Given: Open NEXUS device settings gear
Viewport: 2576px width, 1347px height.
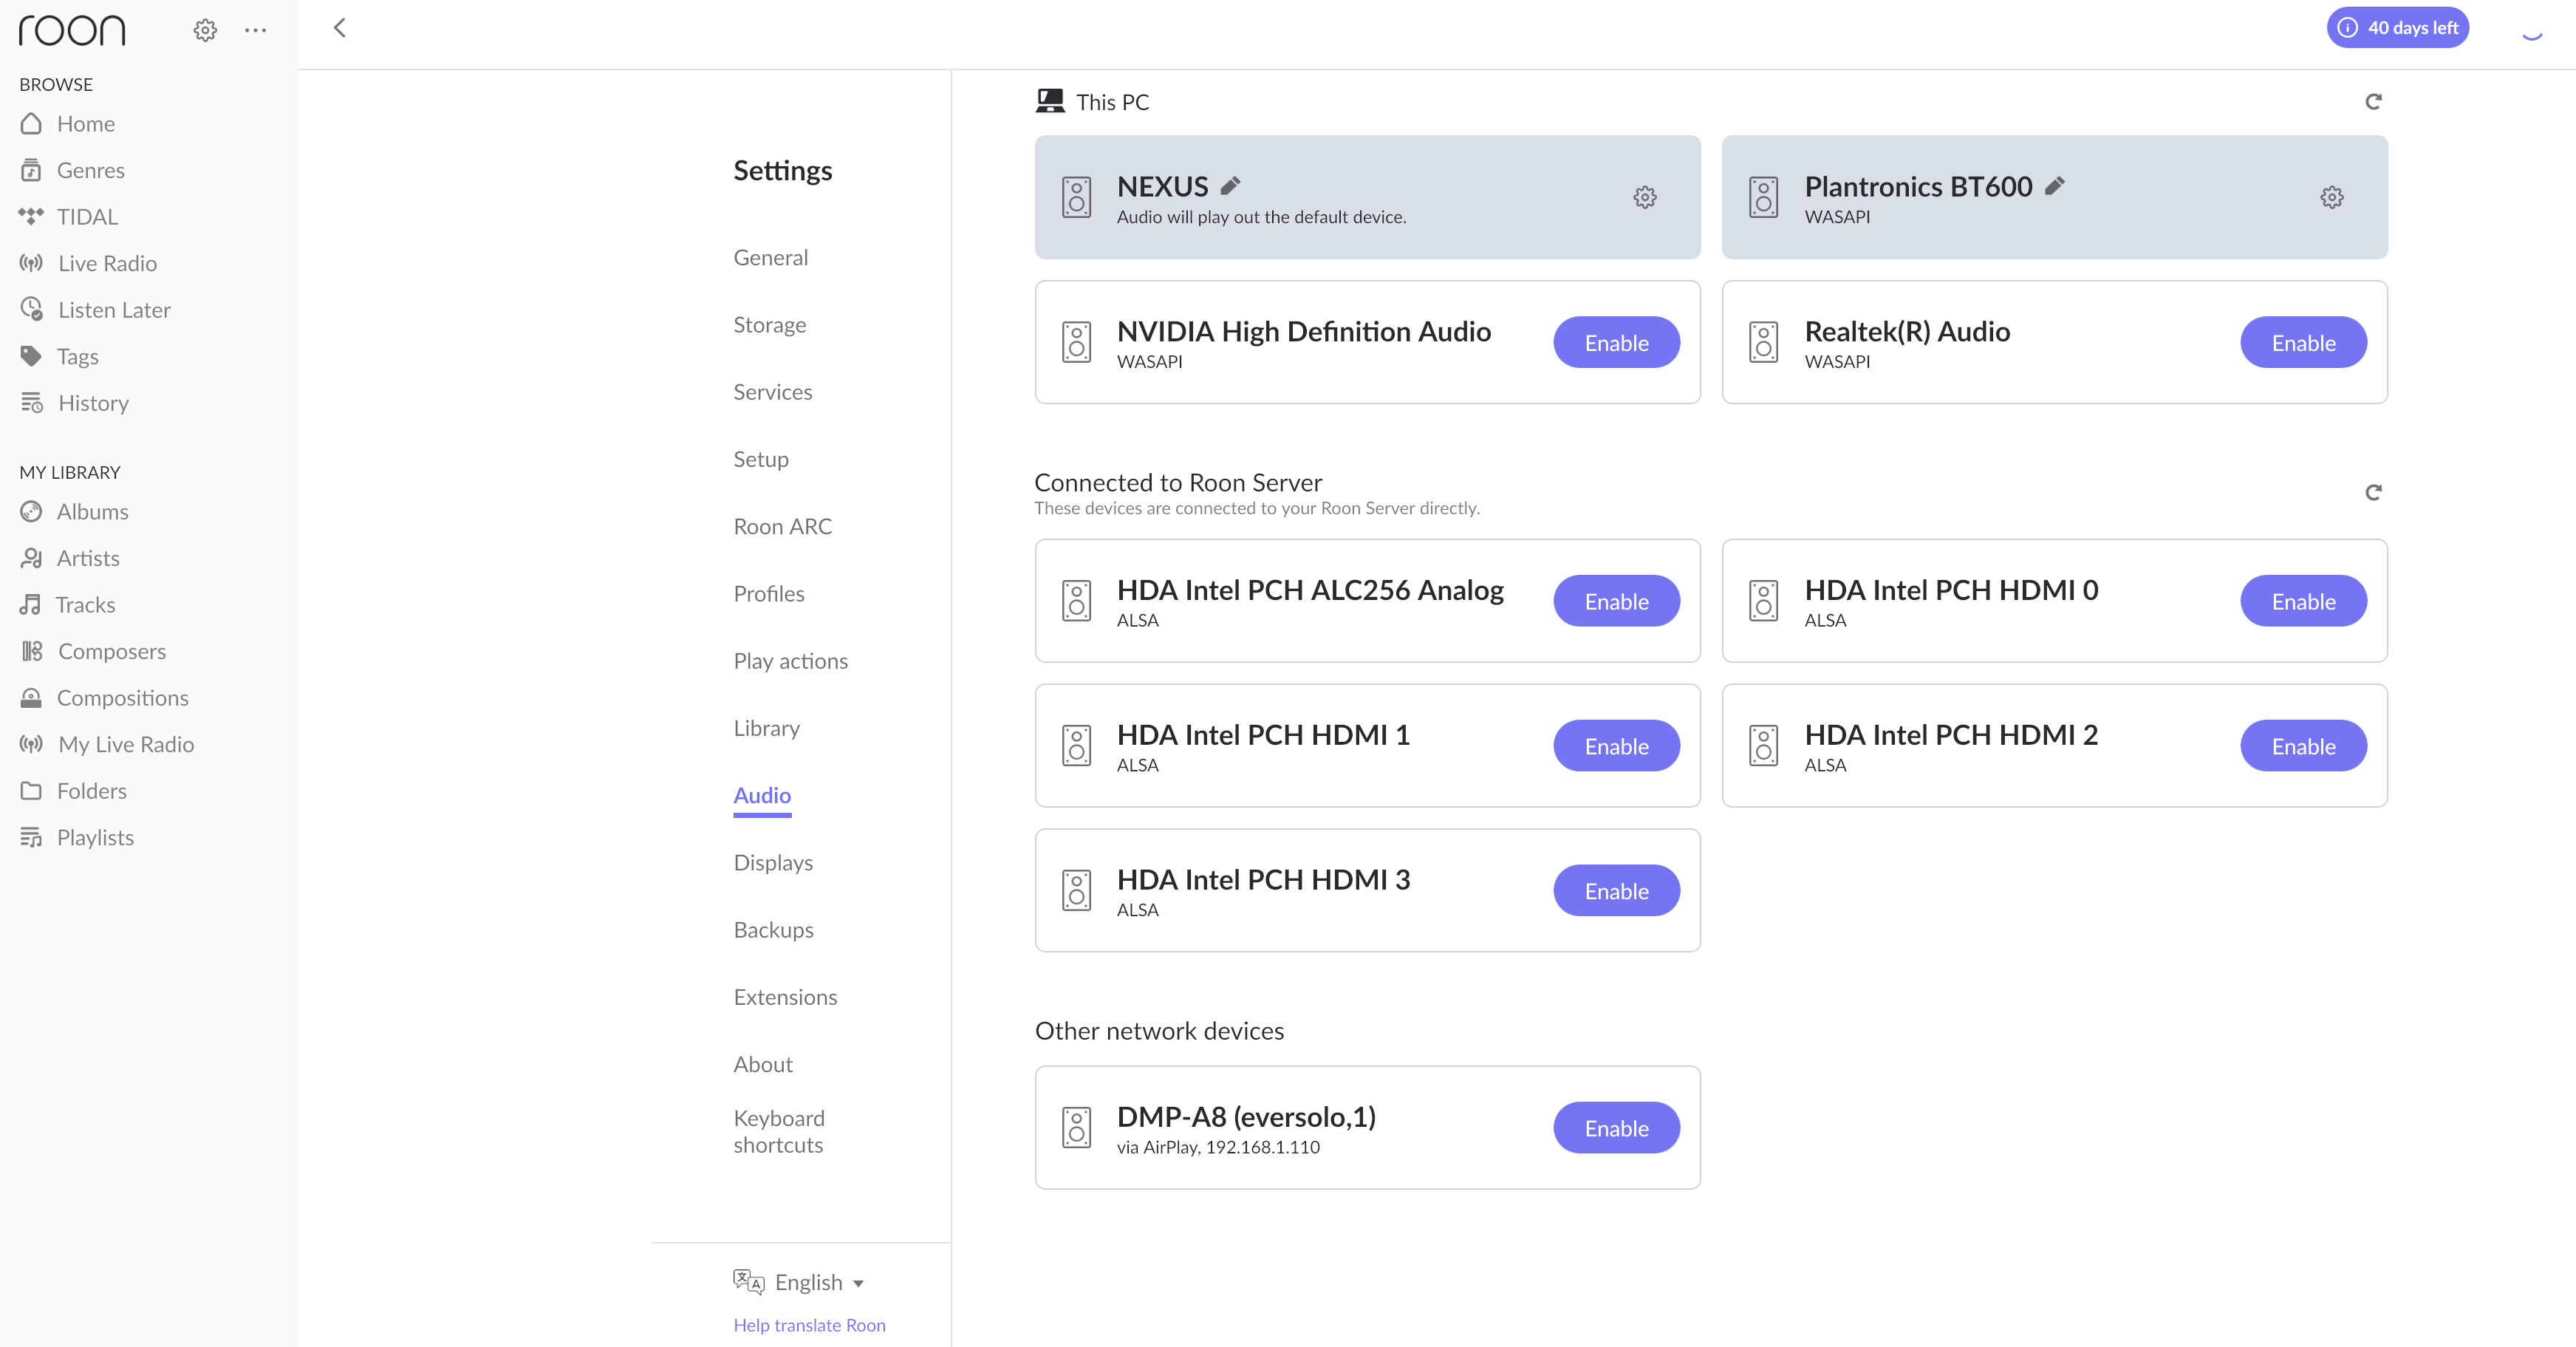Looking at the screenshot, I should coord(1644,197).
